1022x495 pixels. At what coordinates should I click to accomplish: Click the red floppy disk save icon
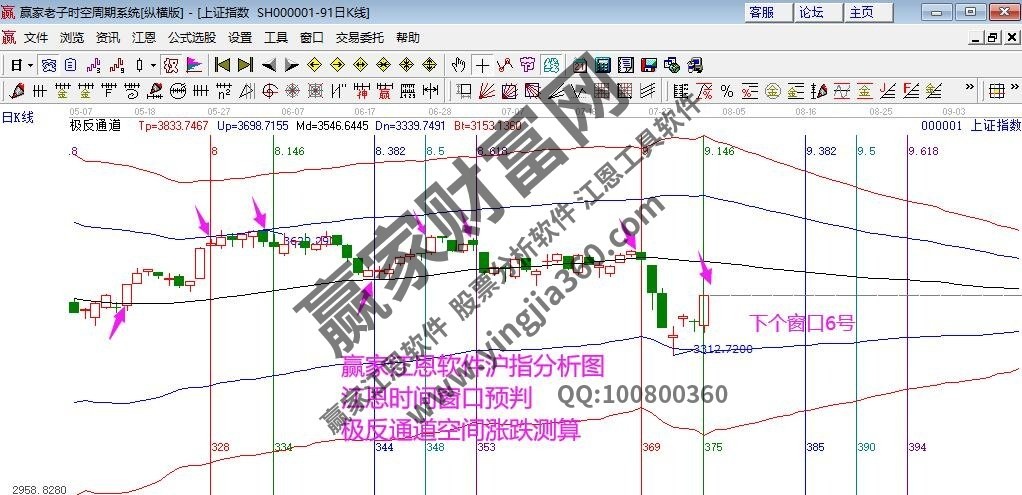647,65
